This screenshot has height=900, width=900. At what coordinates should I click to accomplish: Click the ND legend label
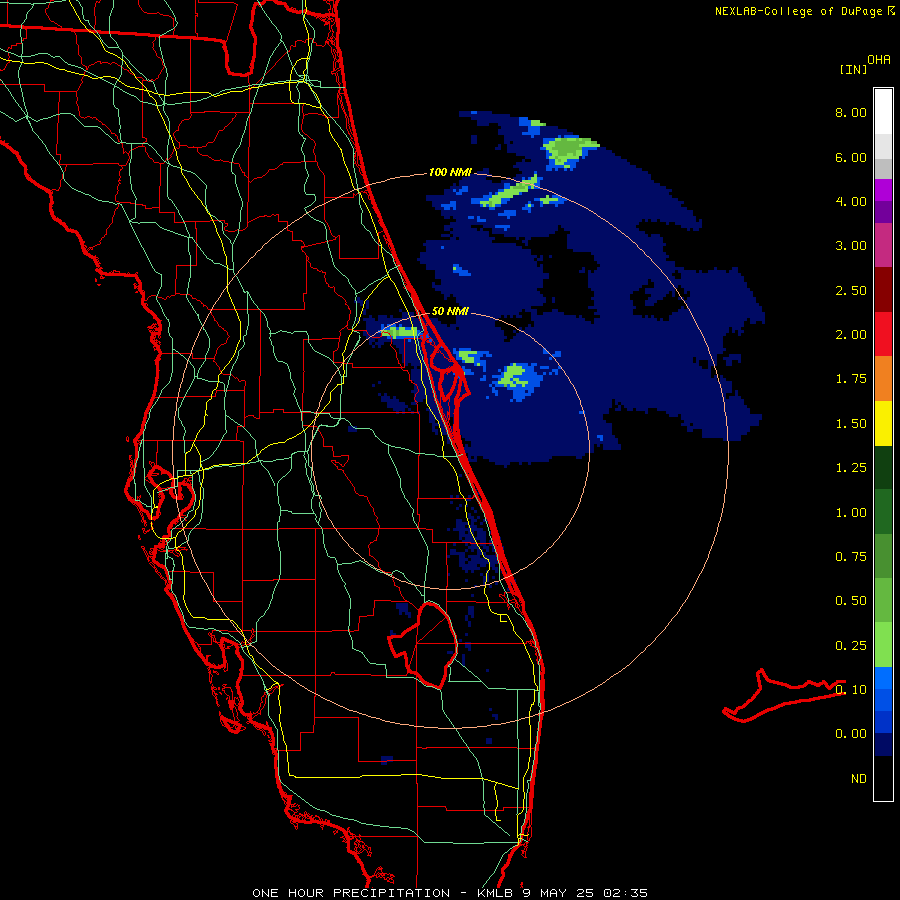pyautogui.click(x=859, y=779)
